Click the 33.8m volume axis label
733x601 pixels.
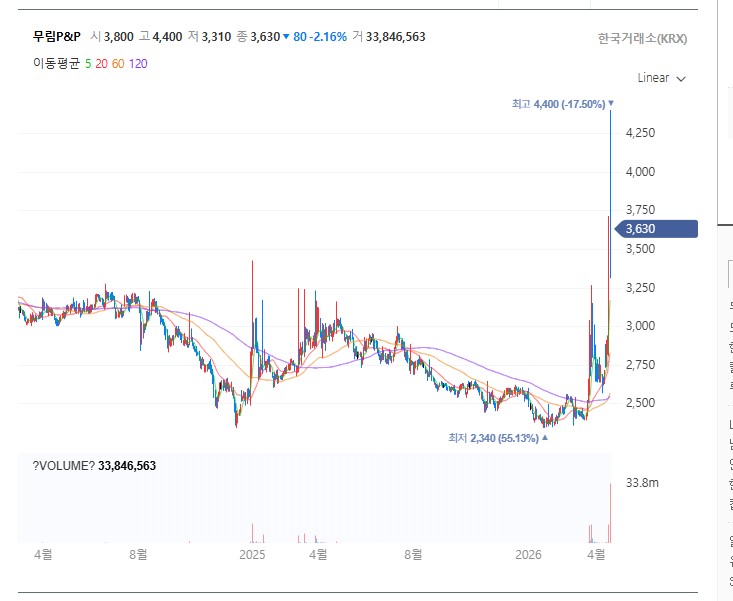(642, 483)
